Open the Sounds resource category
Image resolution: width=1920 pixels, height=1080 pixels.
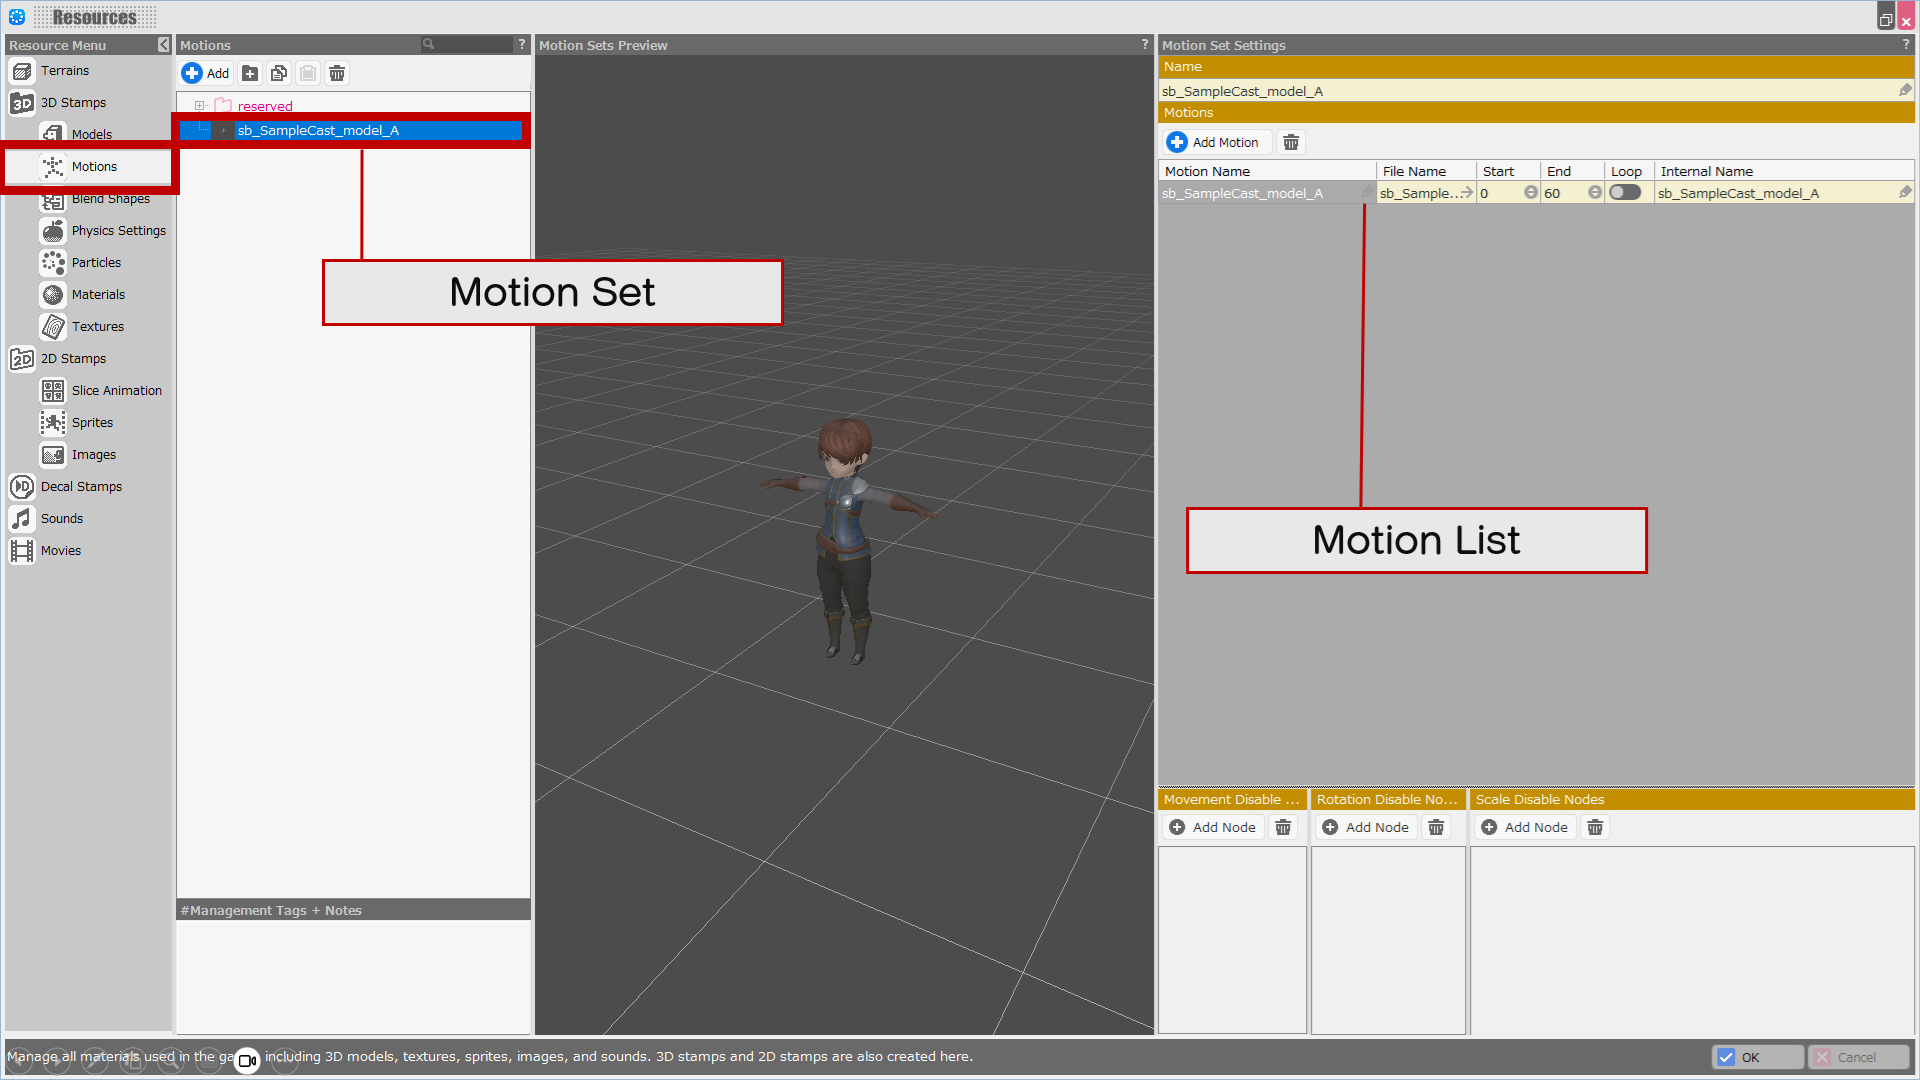62,519
